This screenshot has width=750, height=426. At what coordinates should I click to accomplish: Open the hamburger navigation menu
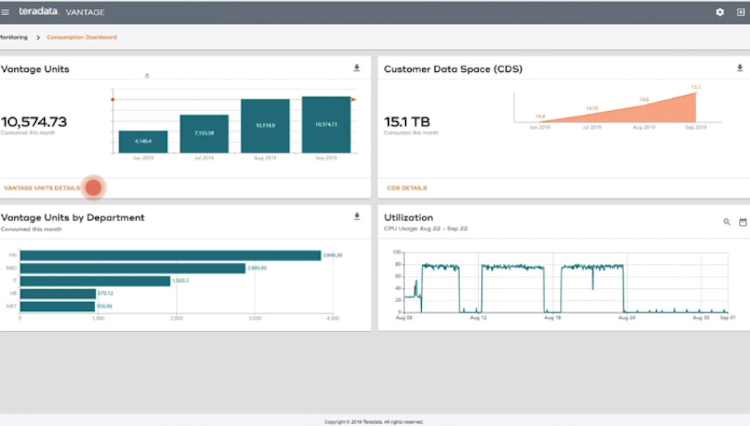tap(5, 12)
